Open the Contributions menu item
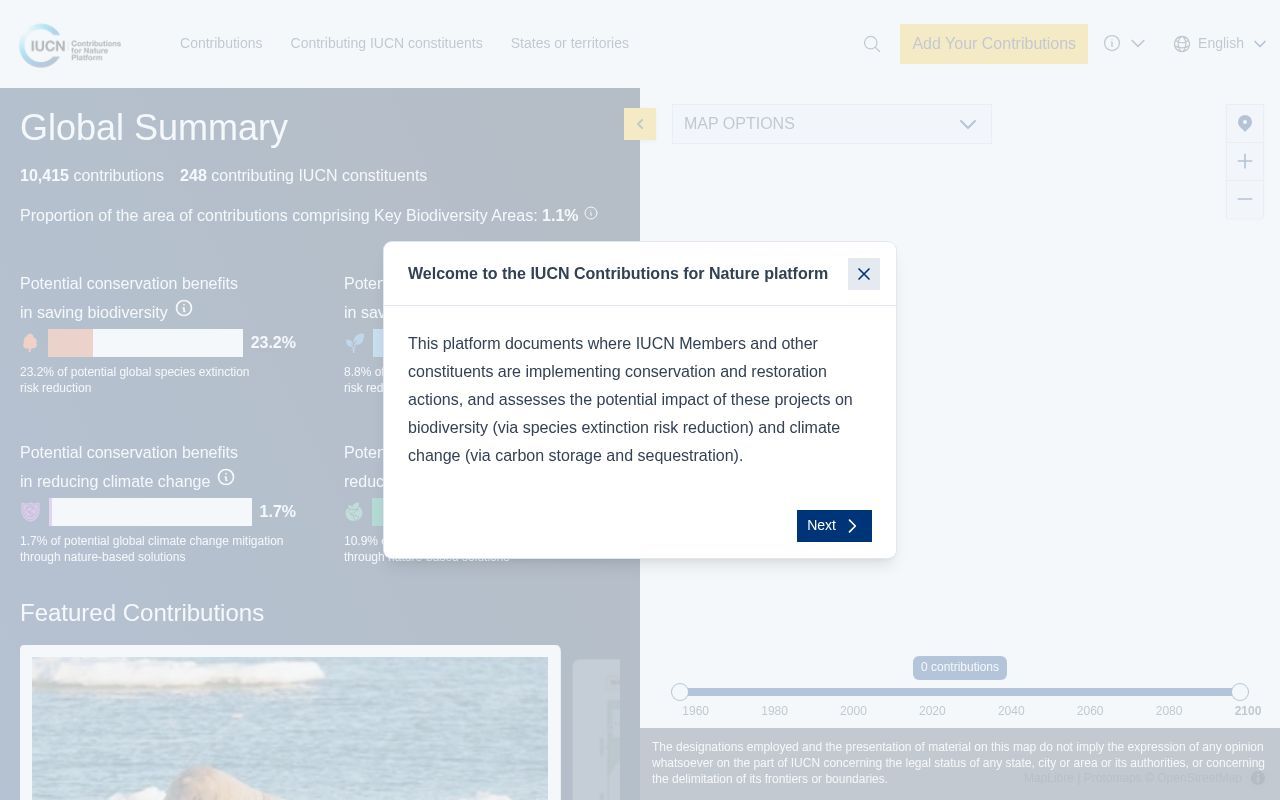1280x800 pixels. click(x=221, y=43)
